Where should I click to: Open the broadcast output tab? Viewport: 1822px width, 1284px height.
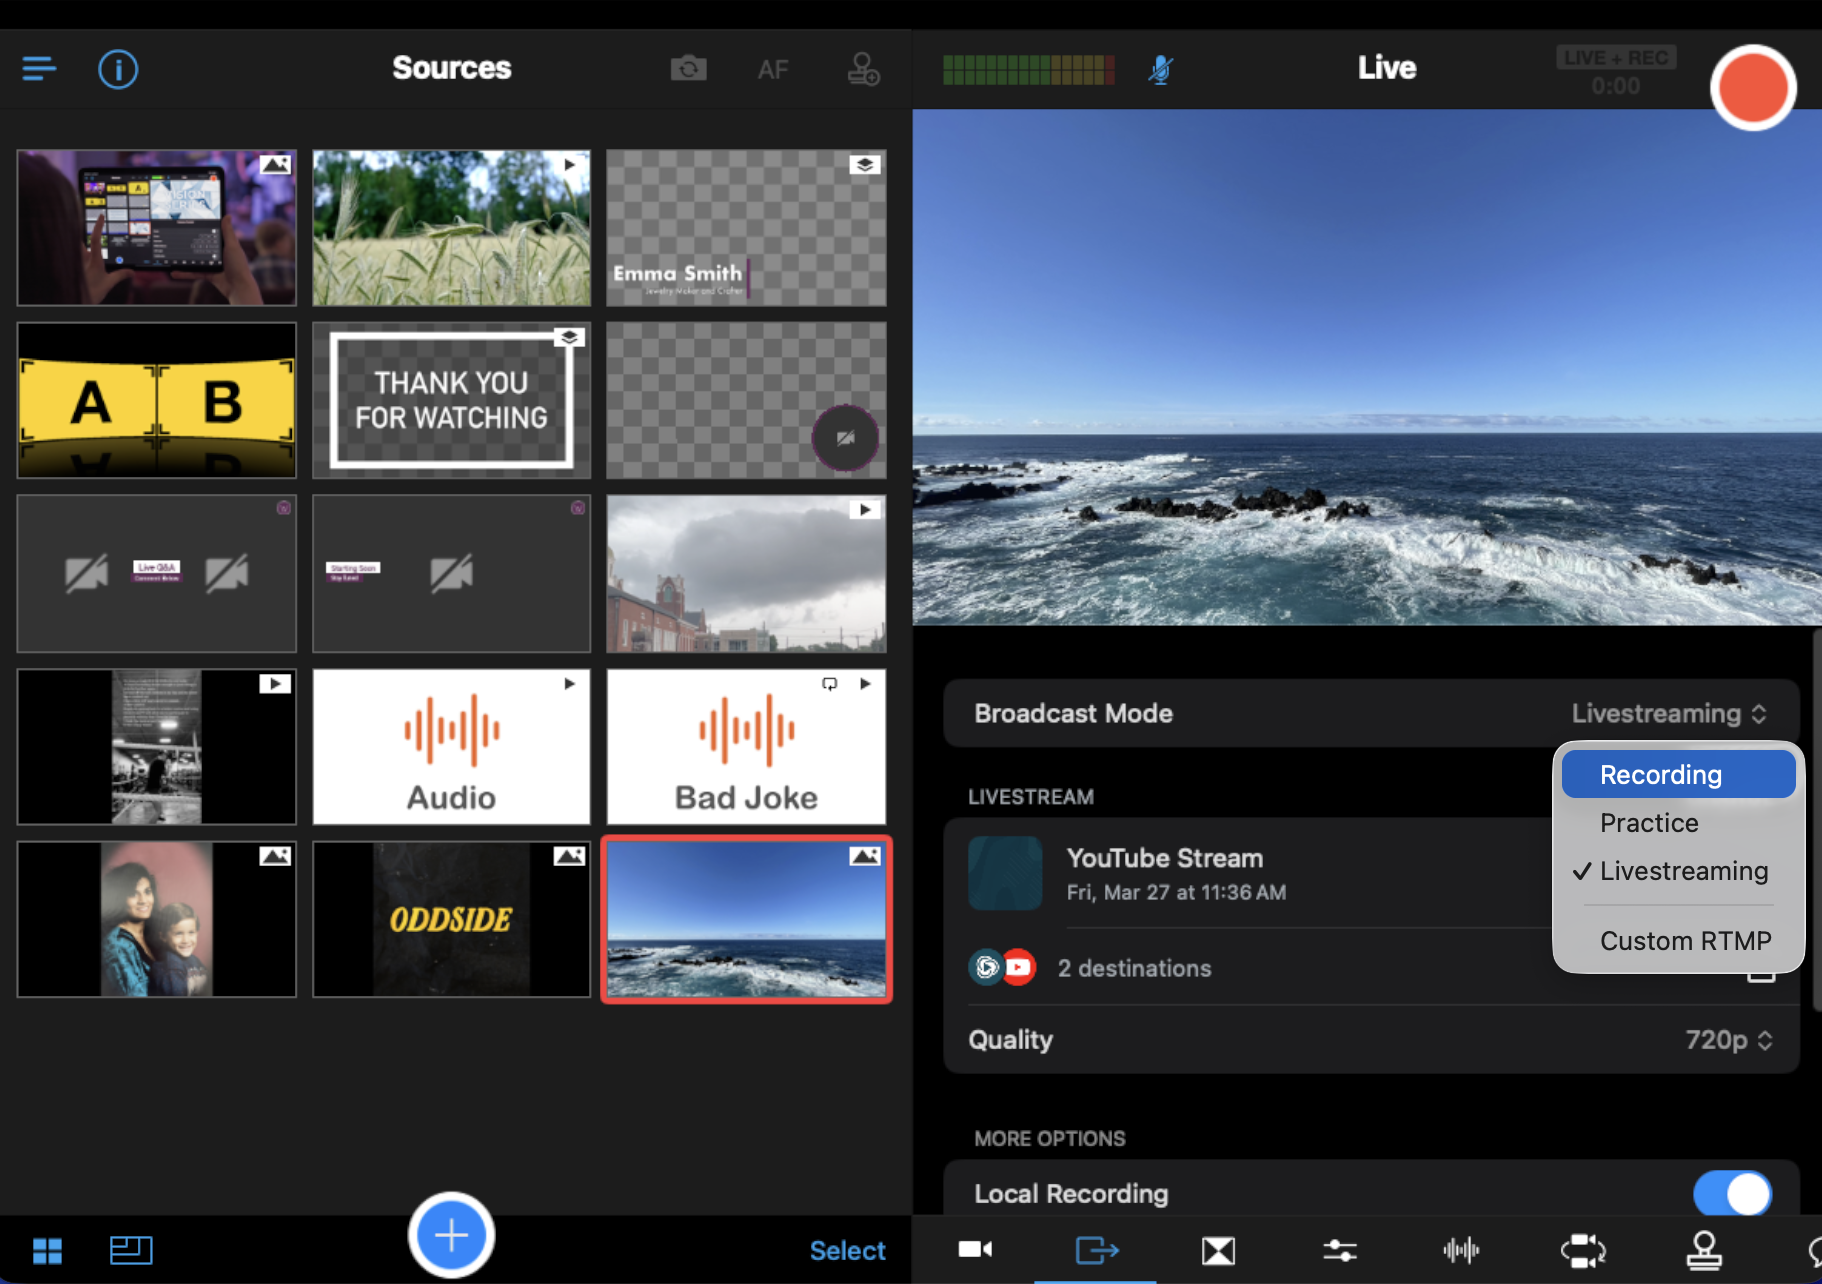1097,1250
